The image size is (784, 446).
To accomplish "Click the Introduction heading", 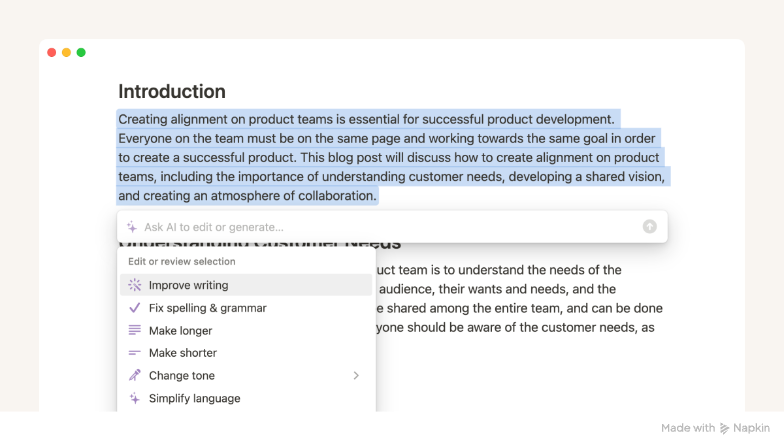I will (172, 91).
